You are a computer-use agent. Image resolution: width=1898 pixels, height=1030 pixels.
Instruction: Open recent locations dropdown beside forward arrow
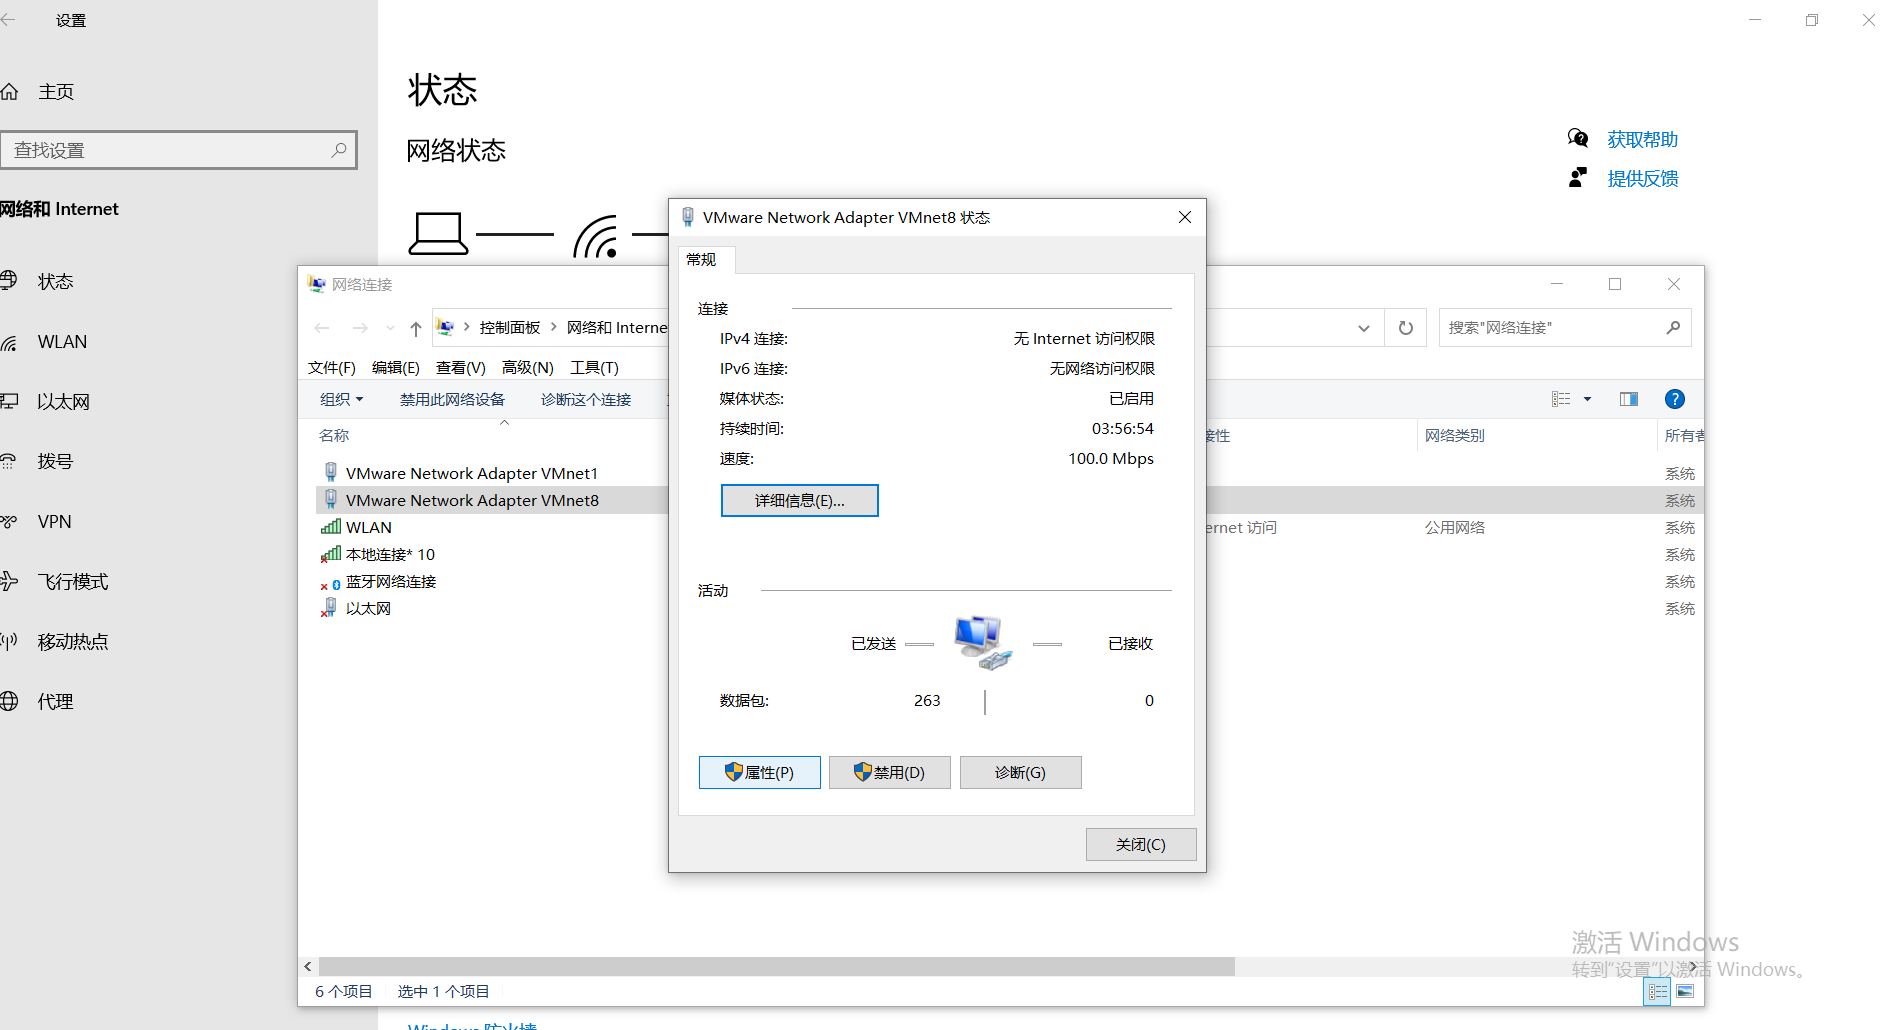(390, 328)
